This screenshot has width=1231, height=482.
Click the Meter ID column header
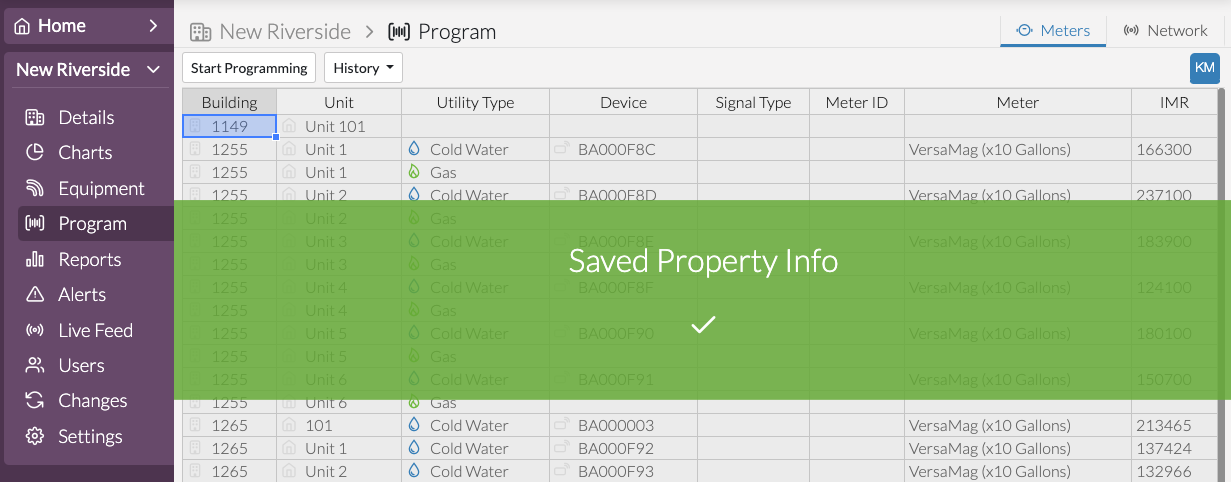click(857, 102)
